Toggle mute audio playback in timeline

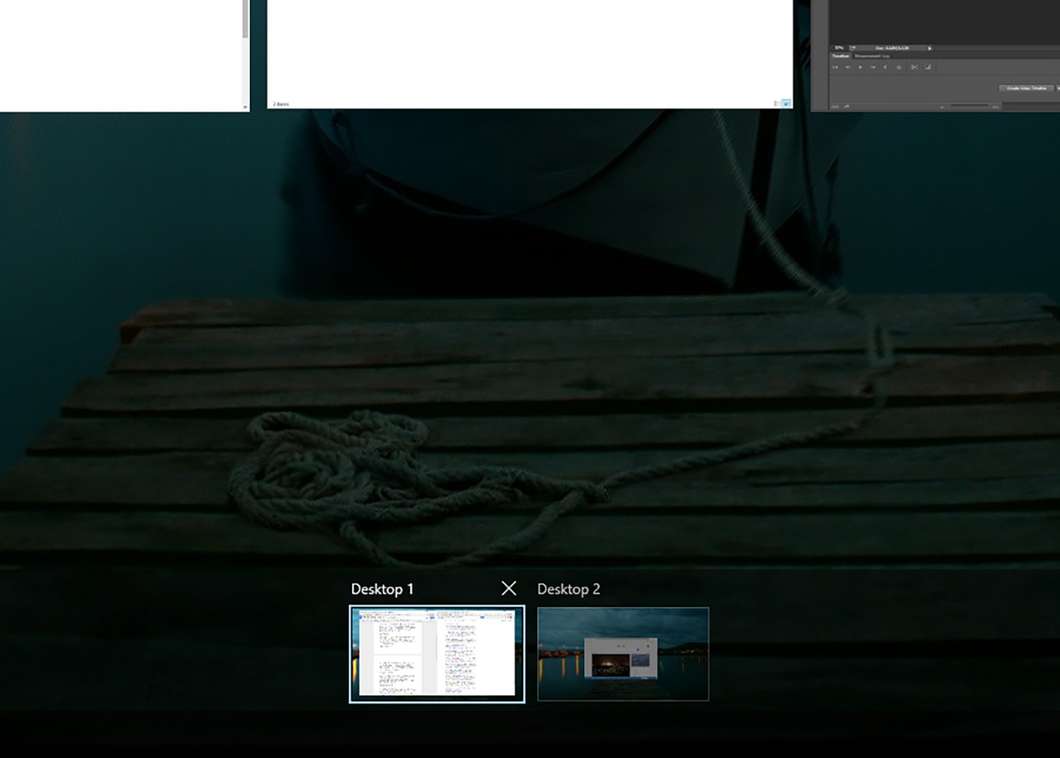click(885, 67)
